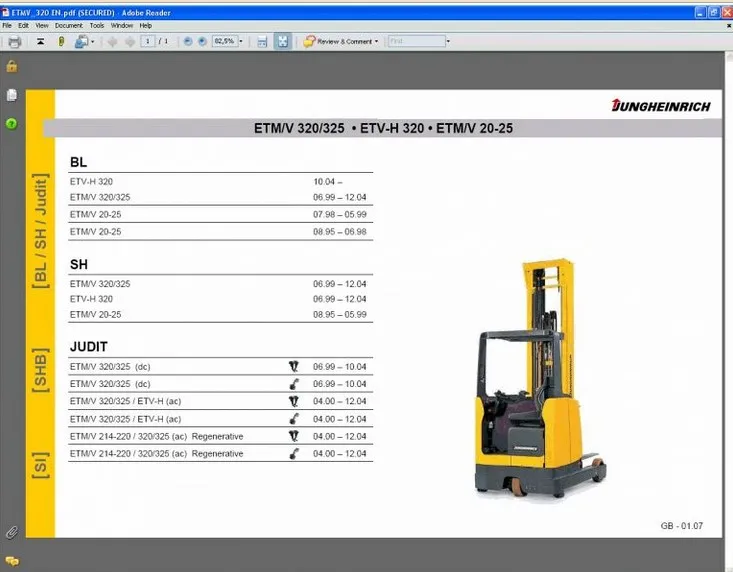733x572 pixels.
Task: Click the reach truck forklift image
Action: click(x=540, y=377)
